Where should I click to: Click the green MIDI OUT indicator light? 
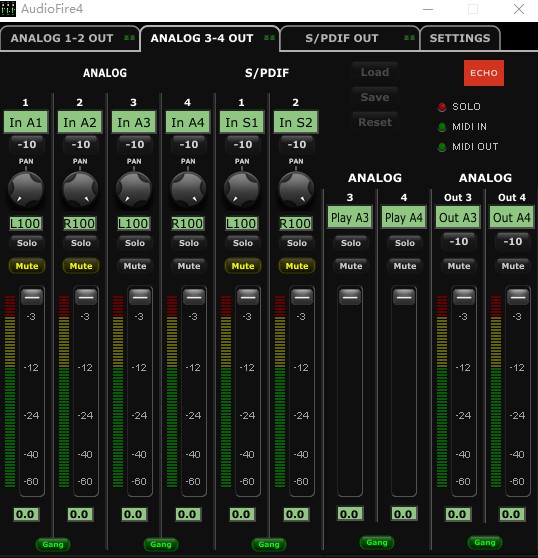pyautogui.click(x=442, y=147)
